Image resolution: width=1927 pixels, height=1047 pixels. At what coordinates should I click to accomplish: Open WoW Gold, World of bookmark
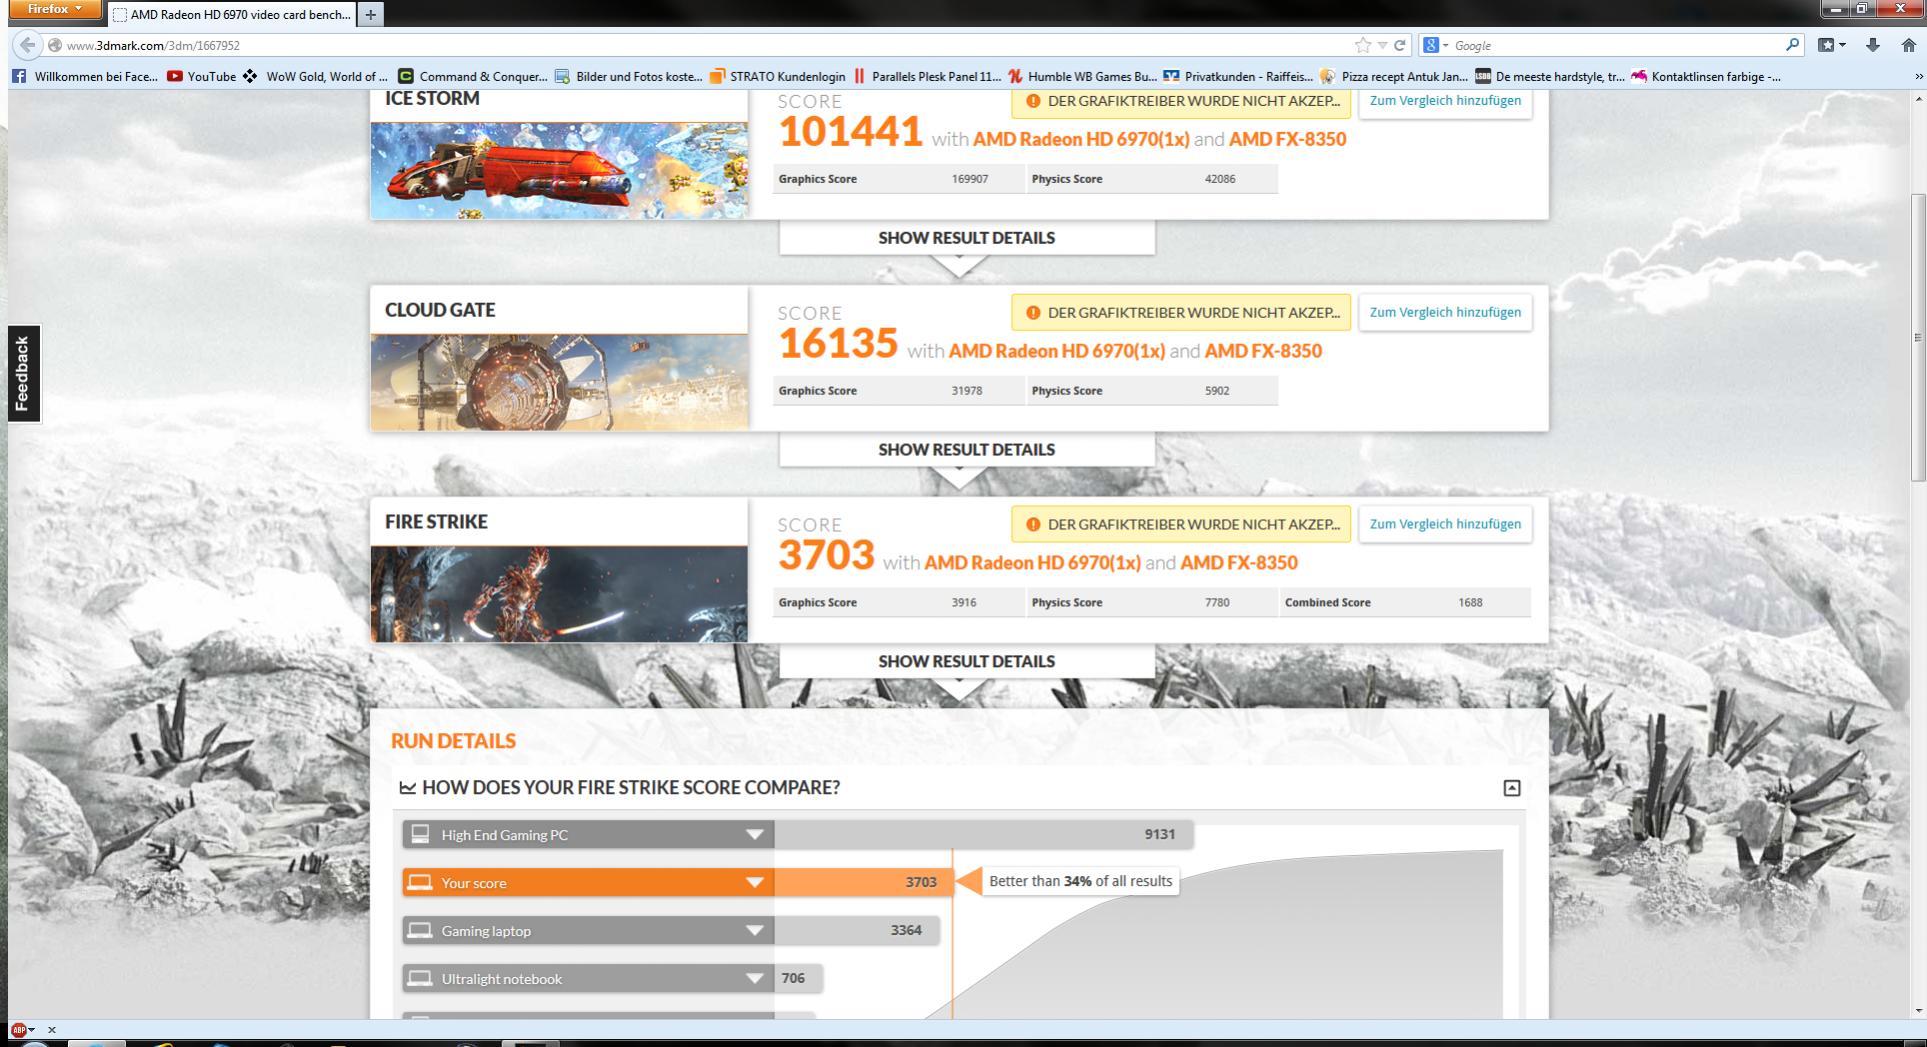point(315,76)
